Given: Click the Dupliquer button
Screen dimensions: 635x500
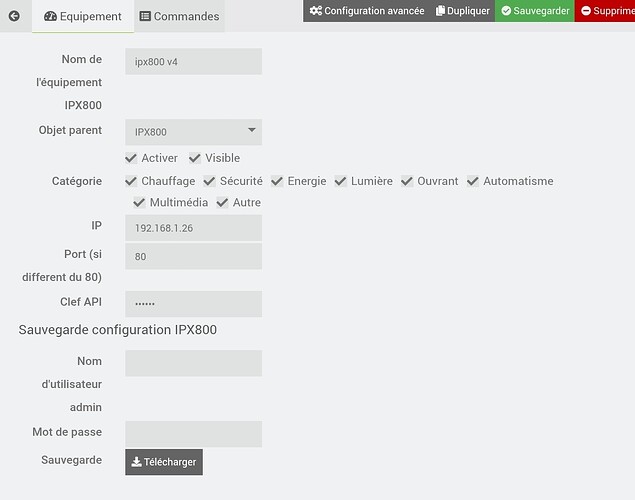Looking at the screenshot, I should 462,11.
